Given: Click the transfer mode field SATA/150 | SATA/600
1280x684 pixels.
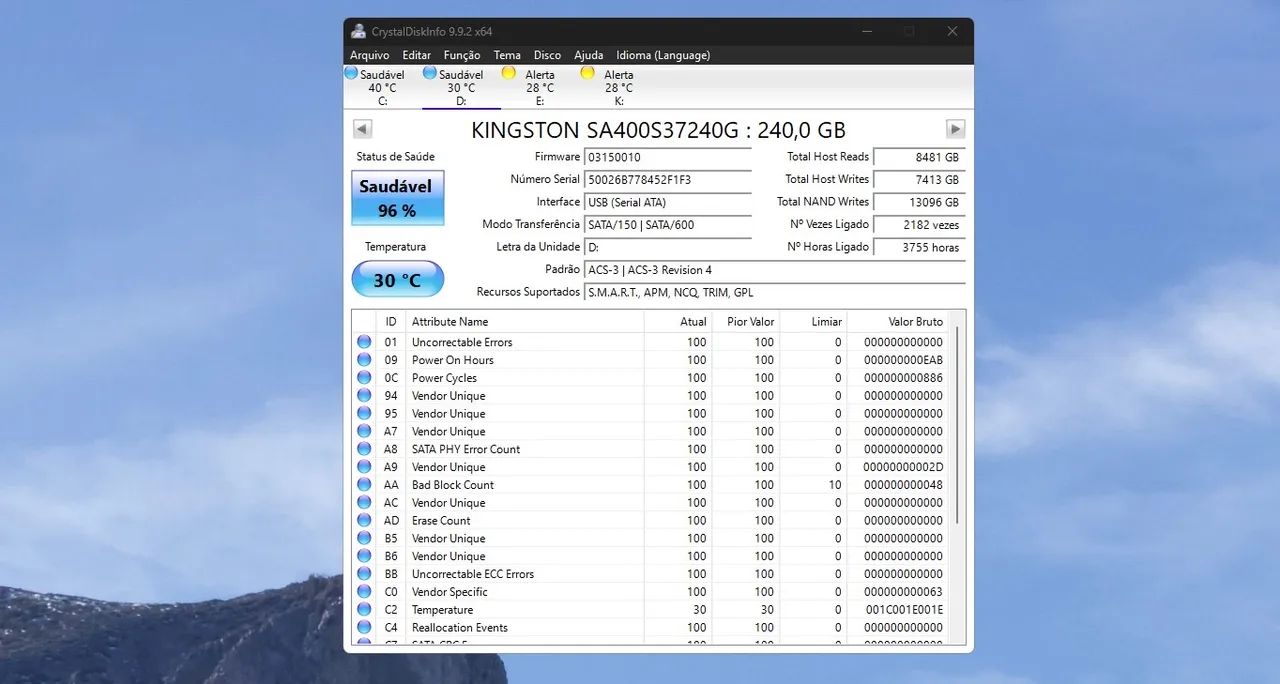Looking at the screenshot, I should click(x=667, y=225).
